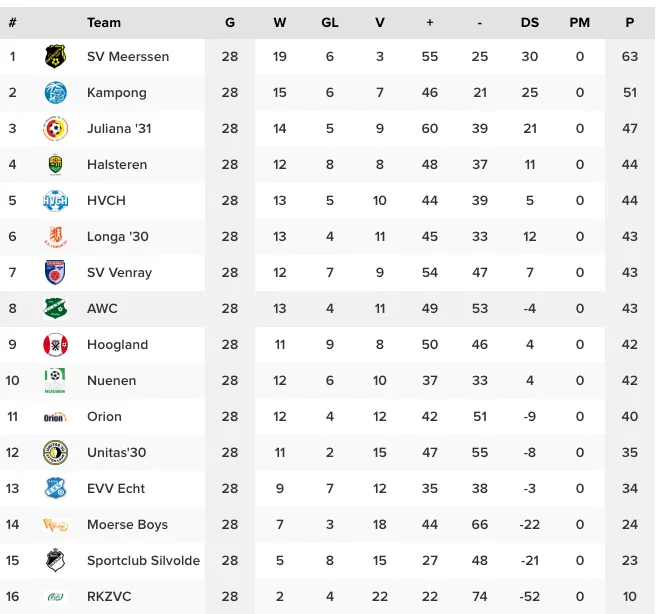Click the Juliana '31 club crest
Image resolution: width=661 pixels, height=614 pixels.
click(x=55, y=129)
